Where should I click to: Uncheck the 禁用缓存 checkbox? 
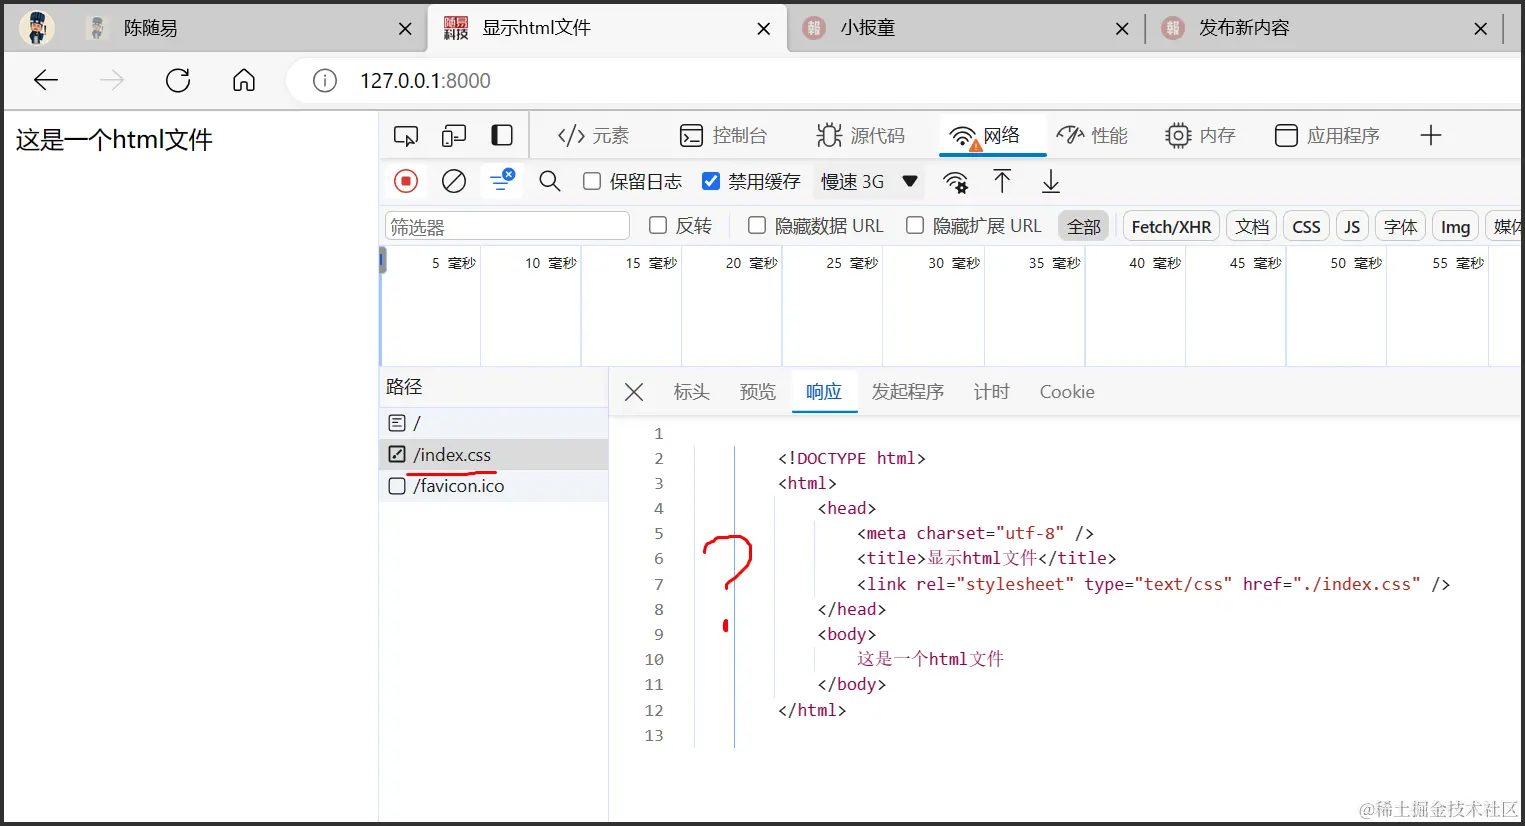point(711,181)
